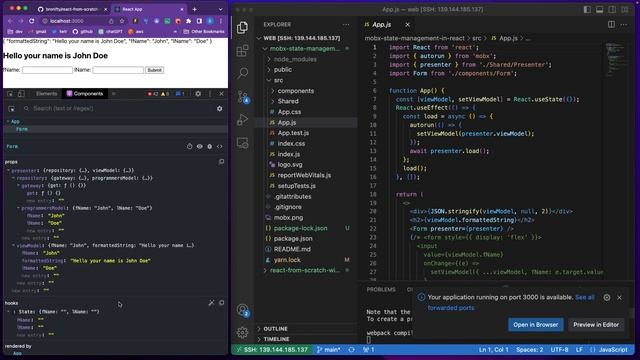Toggle the bottom panel layout in VS Code title bar
Image resolution: width=640 pixels, height=360 pixels.
coord(600,9)
